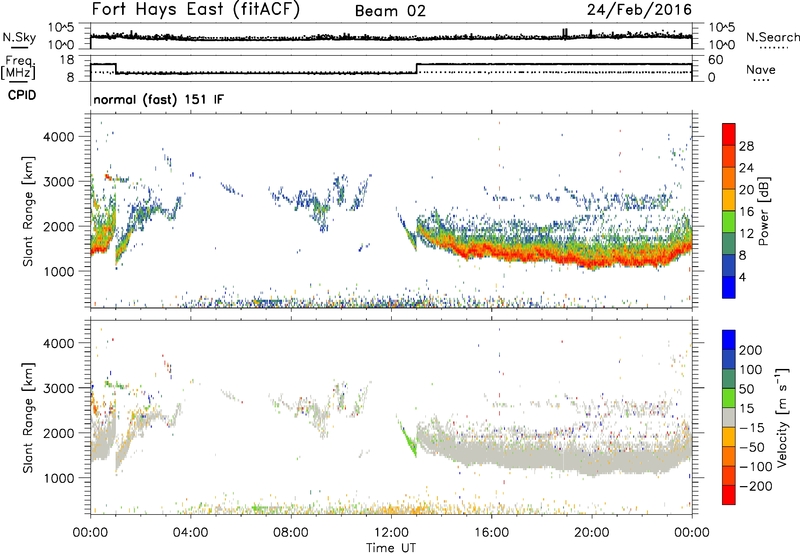
Task: Click the '15' velocity color bar label
Action: [747, 408]
